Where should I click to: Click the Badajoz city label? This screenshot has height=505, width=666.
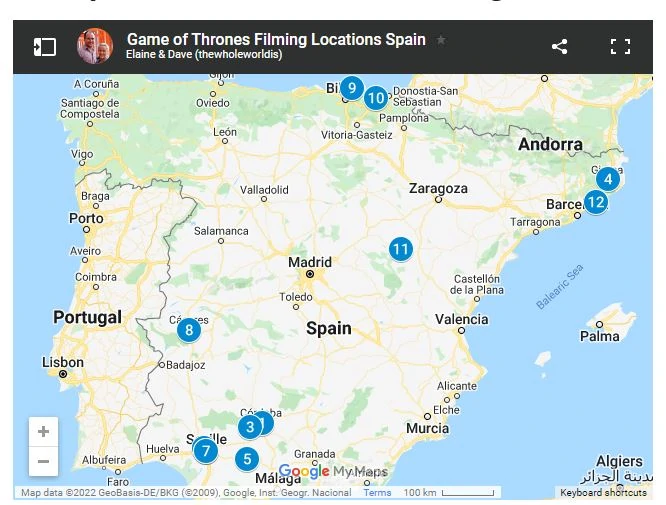[186, 365]
